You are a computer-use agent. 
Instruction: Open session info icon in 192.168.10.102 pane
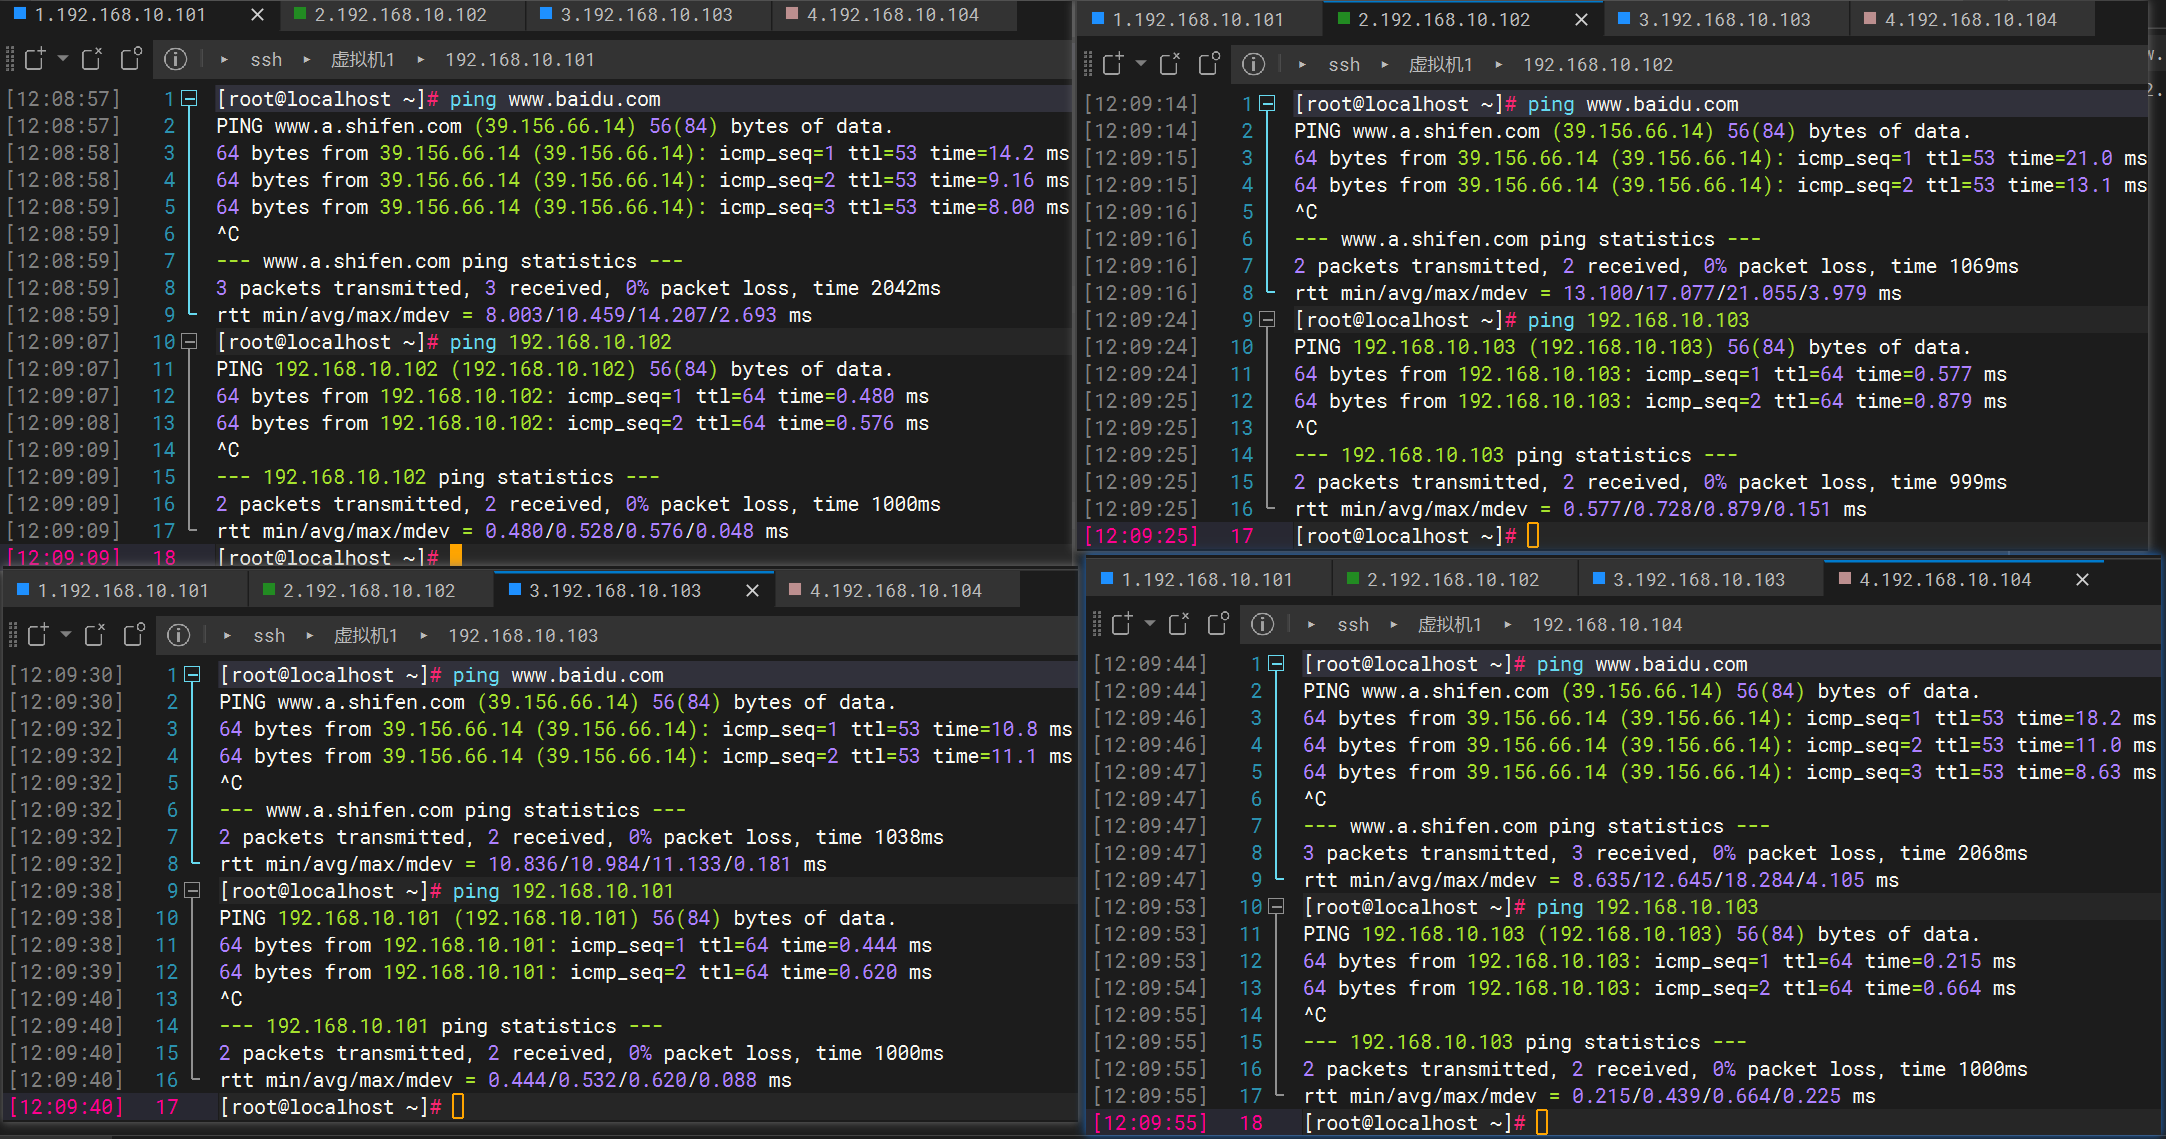pos(1253,65)
